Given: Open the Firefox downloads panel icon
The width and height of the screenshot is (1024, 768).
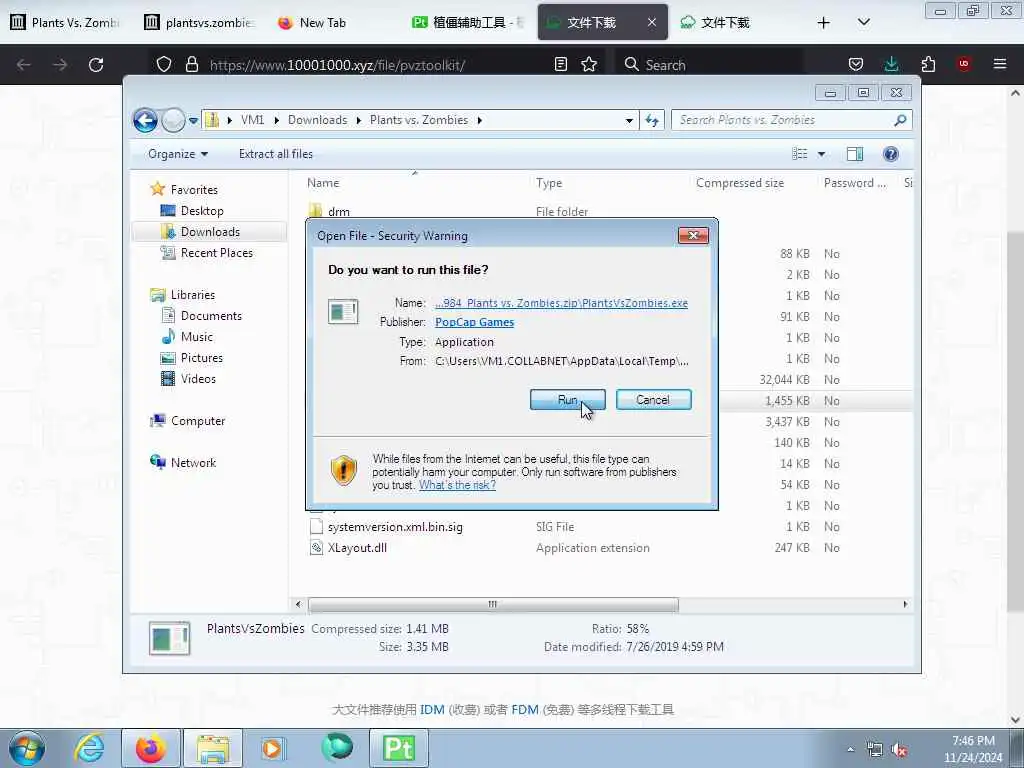Looking at the screenshot, I should pyautogui.click(x=891, y=65).
